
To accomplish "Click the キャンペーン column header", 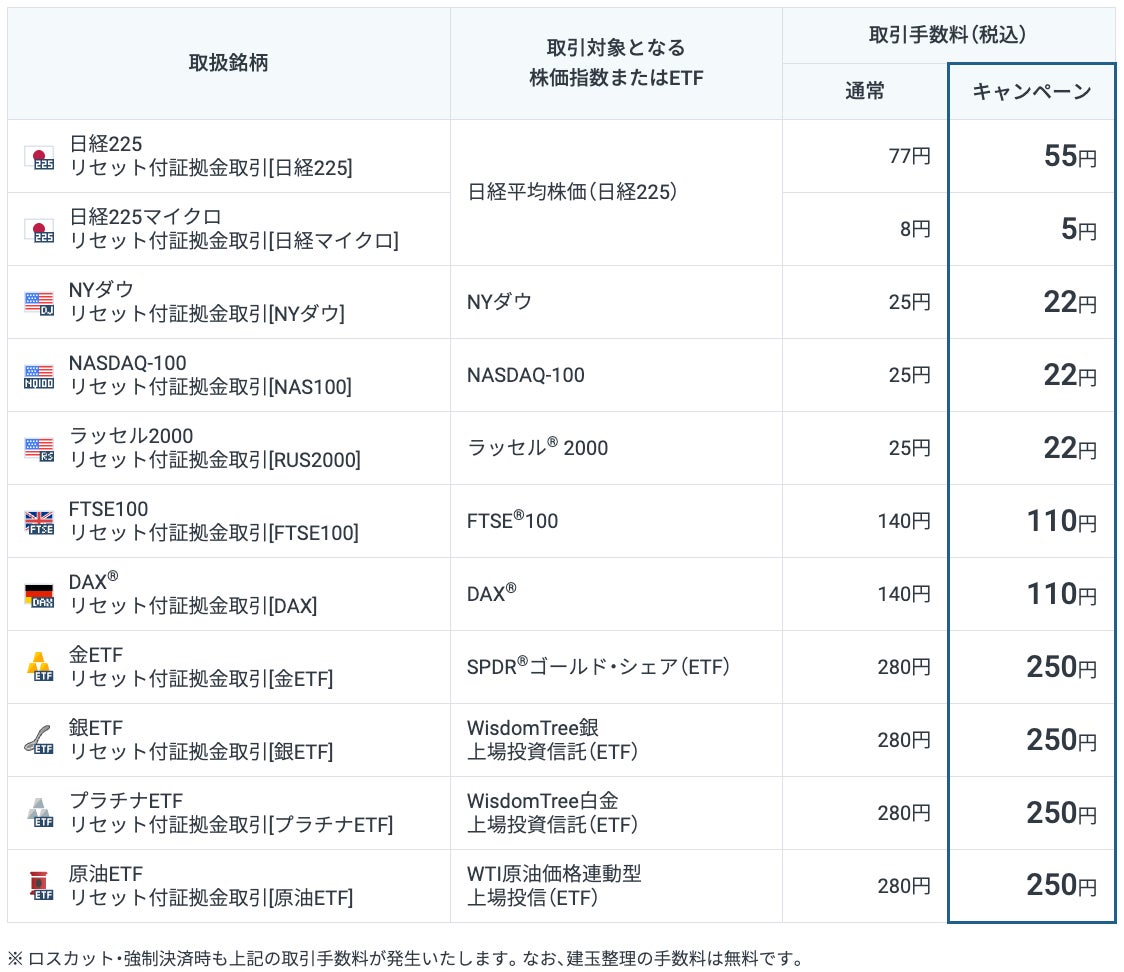I will (1031, 92).
